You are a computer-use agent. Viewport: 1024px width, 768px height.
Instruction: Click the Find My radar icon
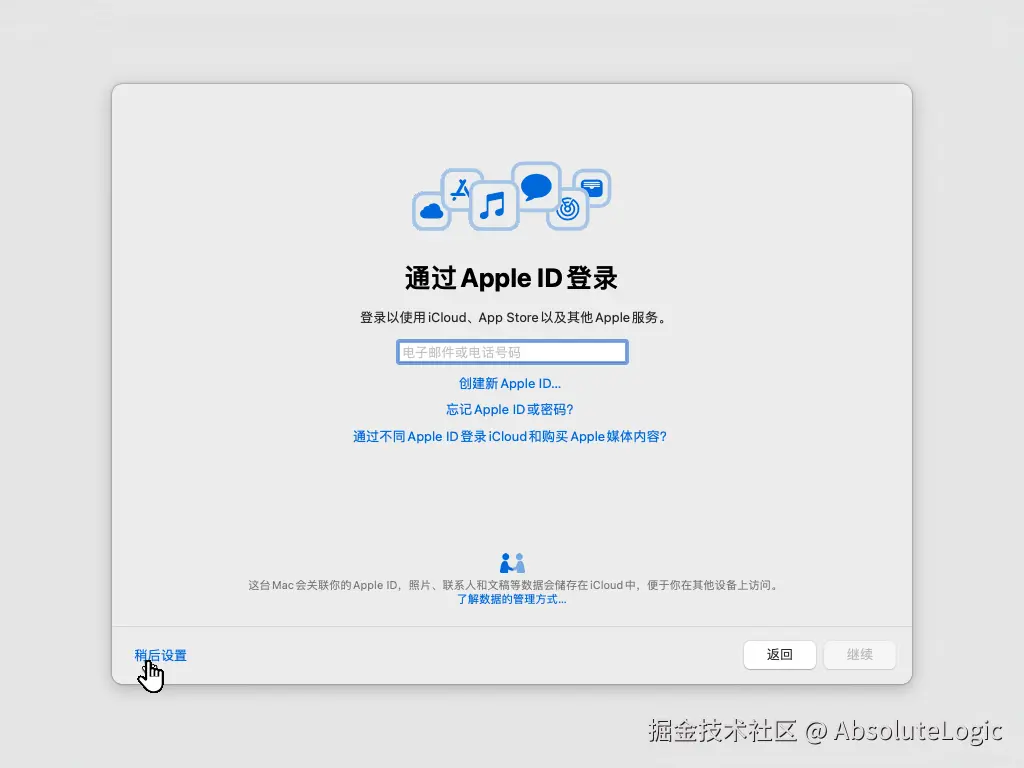click(568, 209)
